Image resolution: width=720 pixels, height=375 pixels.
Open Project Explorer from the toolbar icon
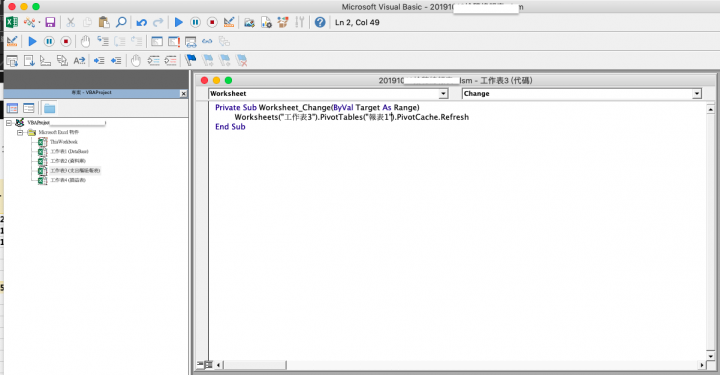click(249, 22)
